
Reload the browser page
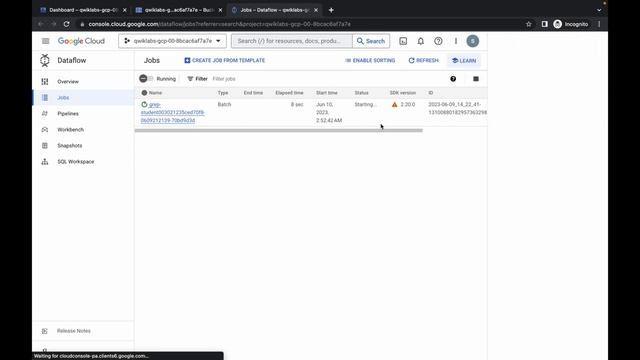67,24
